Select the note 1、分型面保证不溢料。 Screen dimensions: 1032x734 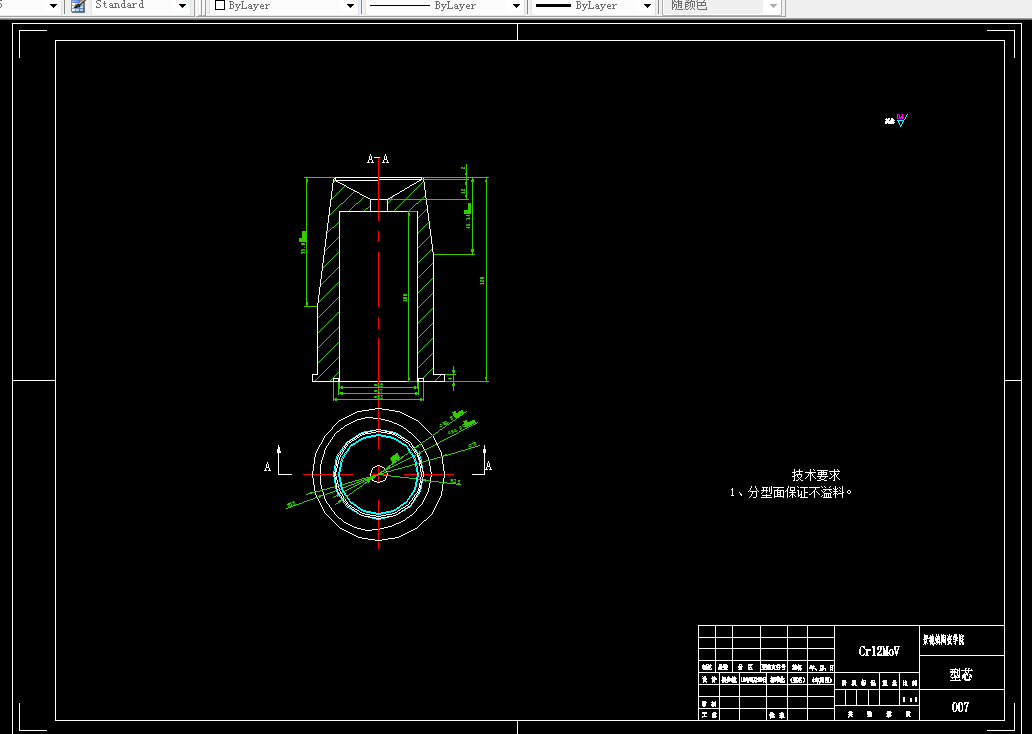tap(790, 492)
